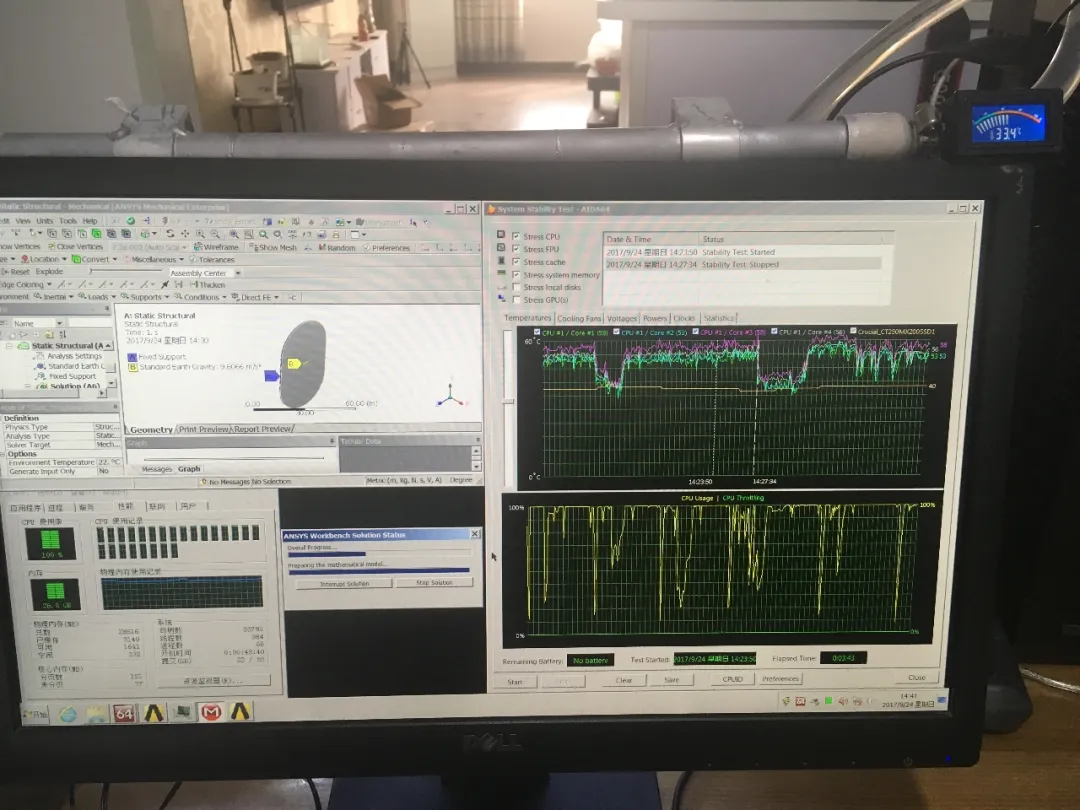Collapse the Static Structural tree node
This screenshot has height=810, width=1080.
click(x=9, y=346)
